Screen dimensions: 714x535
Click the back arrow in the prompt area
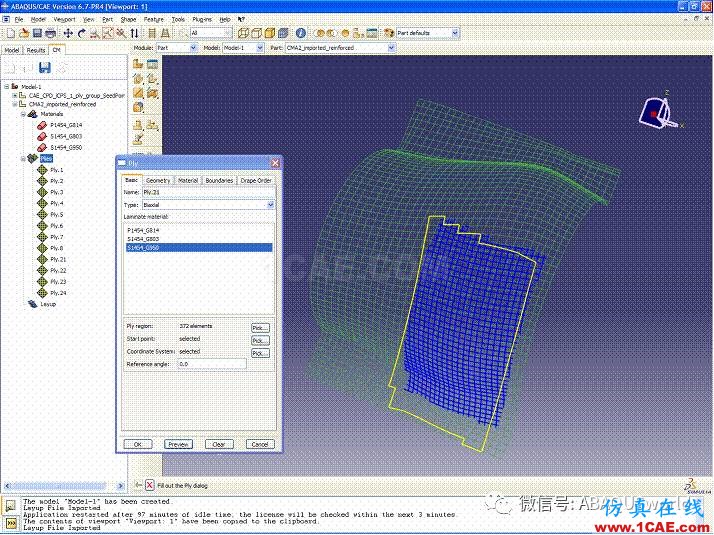click(x=138, y=485)
